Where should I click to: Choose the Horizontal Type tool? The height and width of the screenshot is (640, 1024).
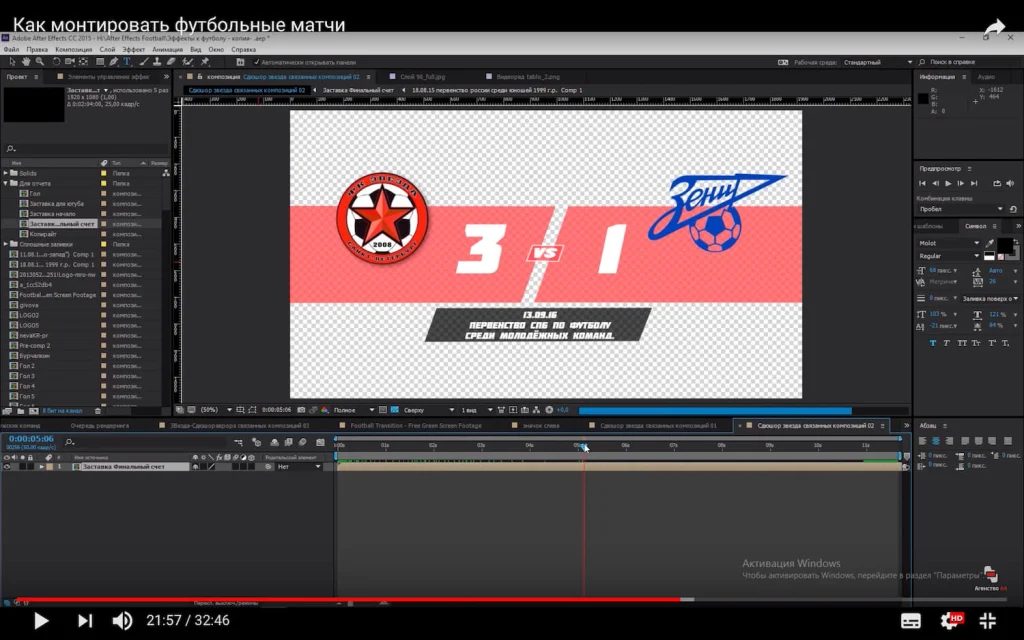[126, 62]
